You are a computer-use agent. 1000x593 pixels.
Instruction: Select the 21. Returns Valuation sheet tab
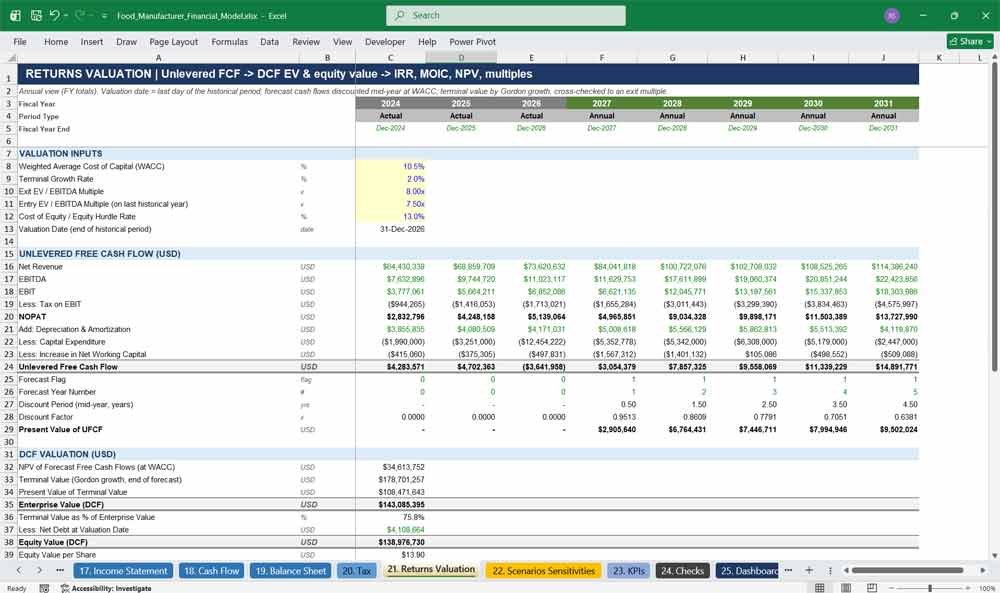pos(431,569)
